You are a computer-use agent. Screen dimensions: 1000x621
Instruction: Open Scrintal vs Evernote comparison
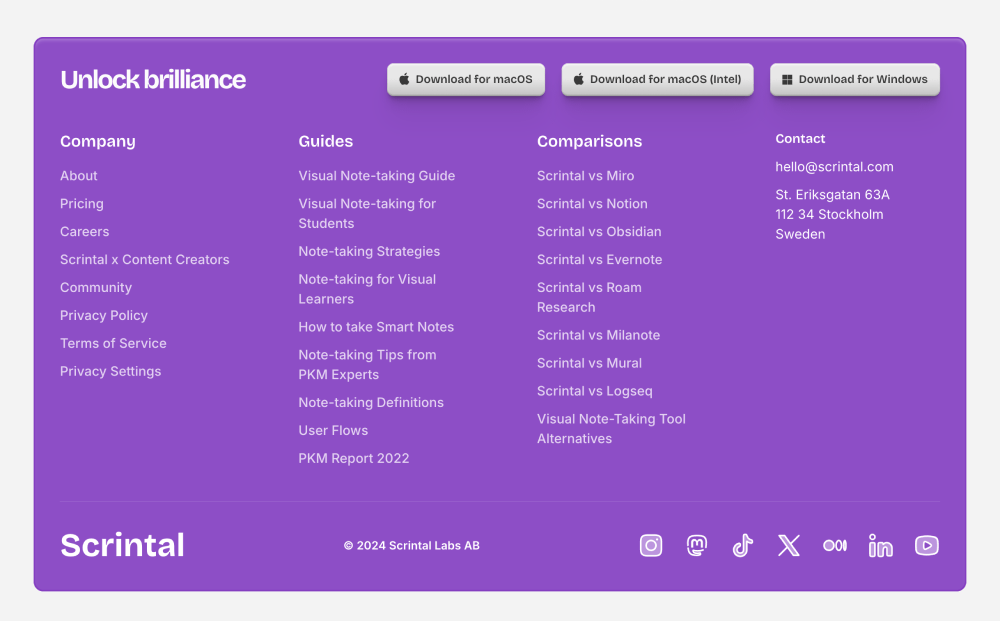click(599, 259)
